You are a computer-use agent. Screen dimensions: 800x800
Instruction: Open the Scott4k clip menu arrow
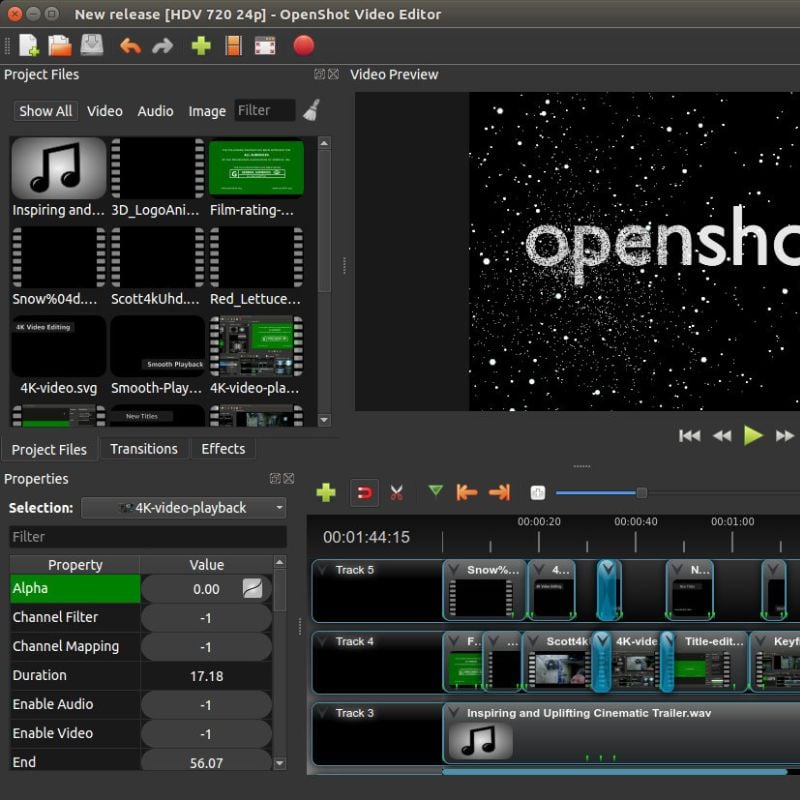(x=532, y=641)
